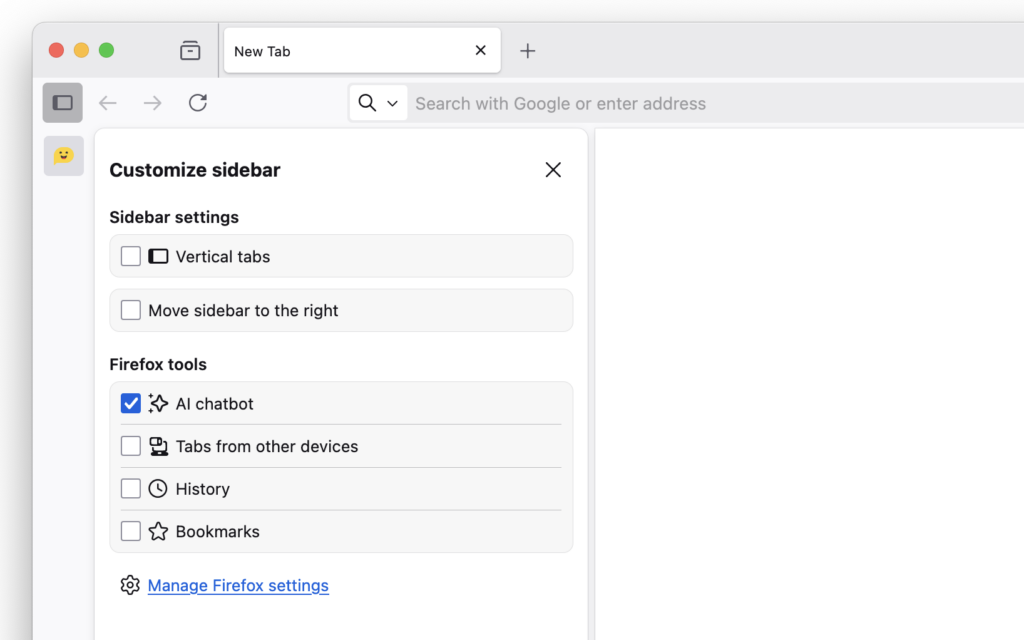Close the Customize sidebar panel

coord(553,170)
